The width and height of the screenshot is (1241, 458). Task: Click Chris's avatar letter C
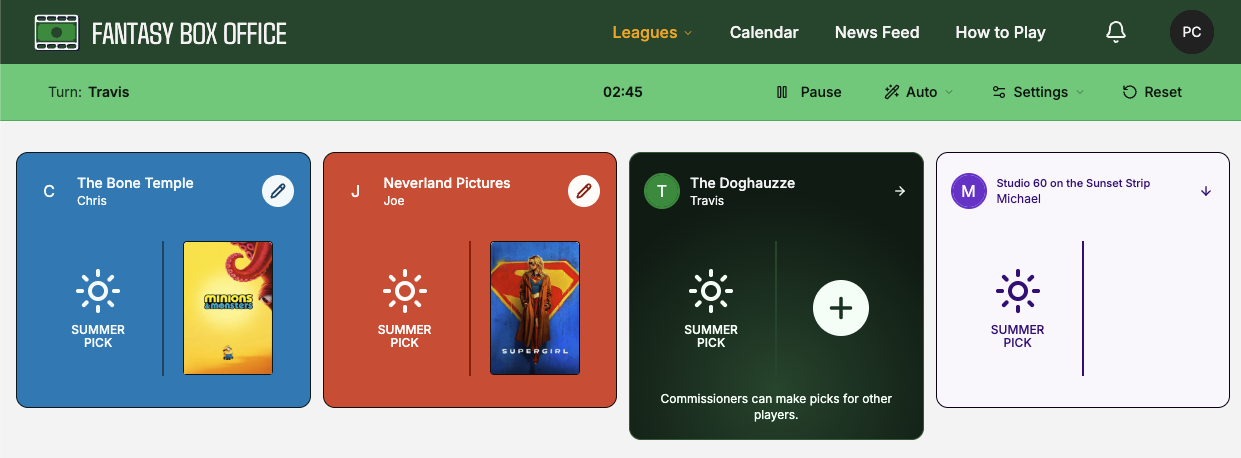coord(49,191)
